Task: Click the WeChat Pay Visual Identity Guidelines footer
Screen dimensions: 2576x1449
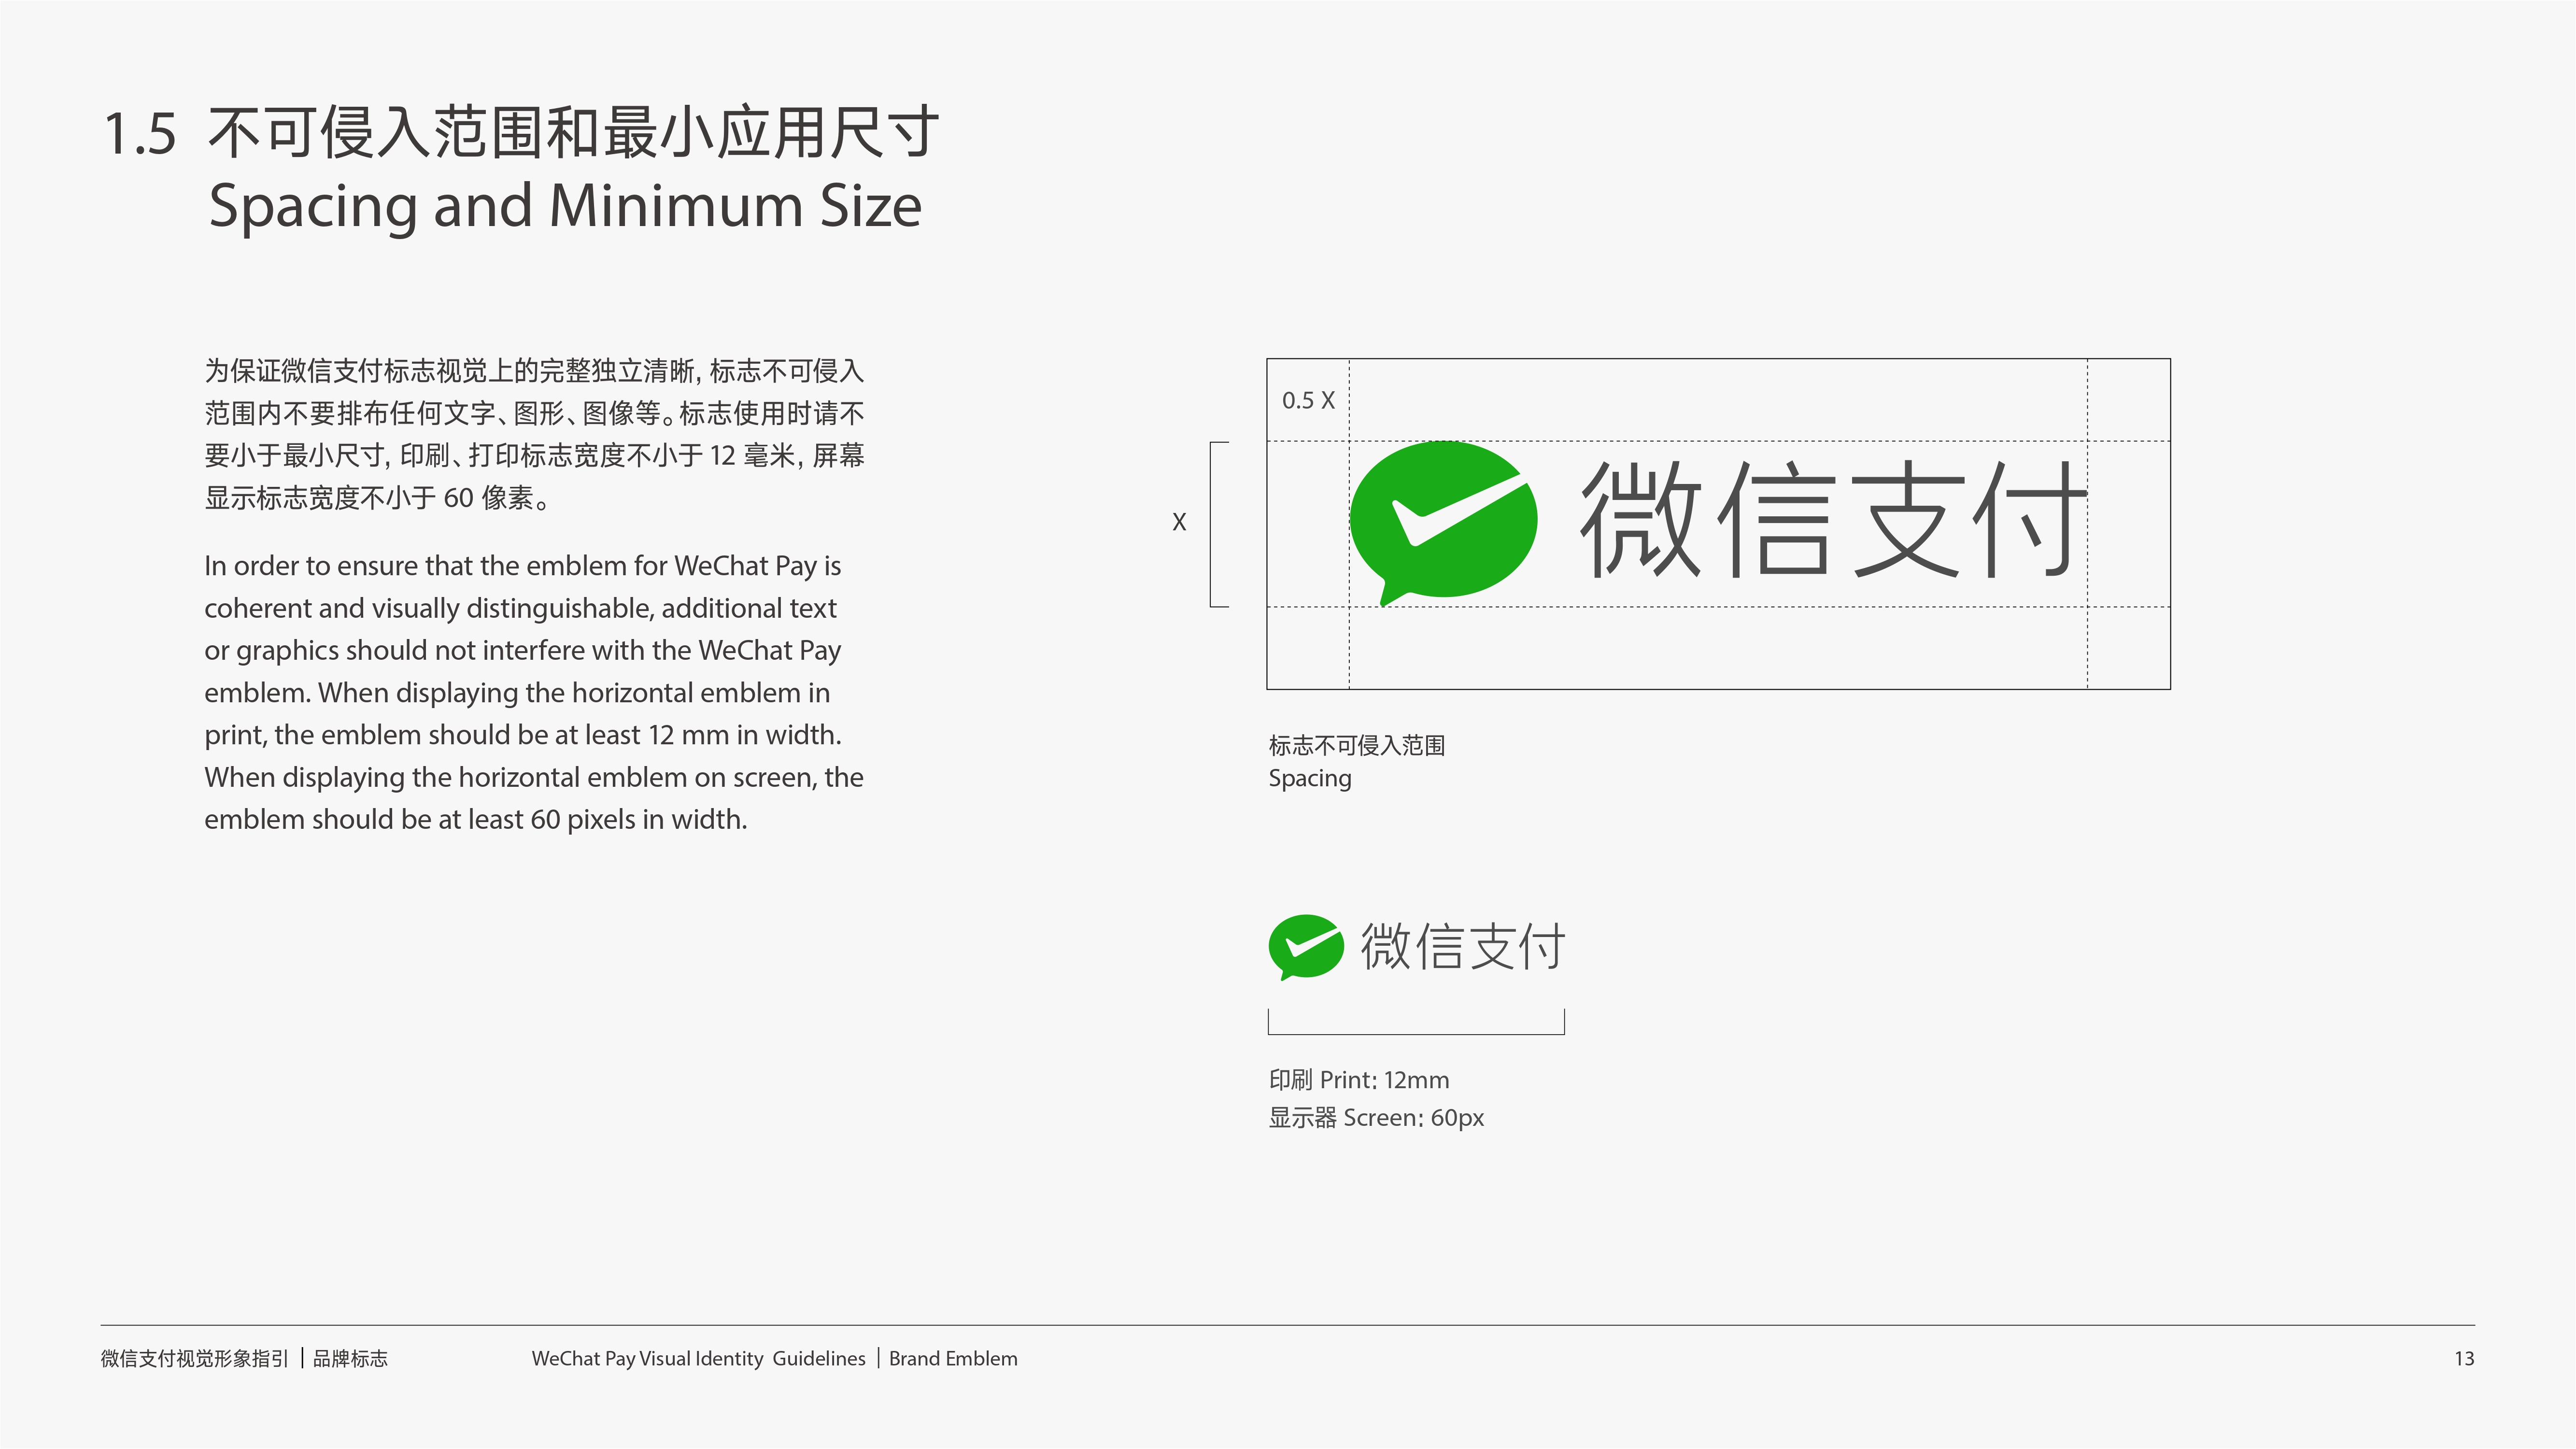Action: coord(698,1358)
